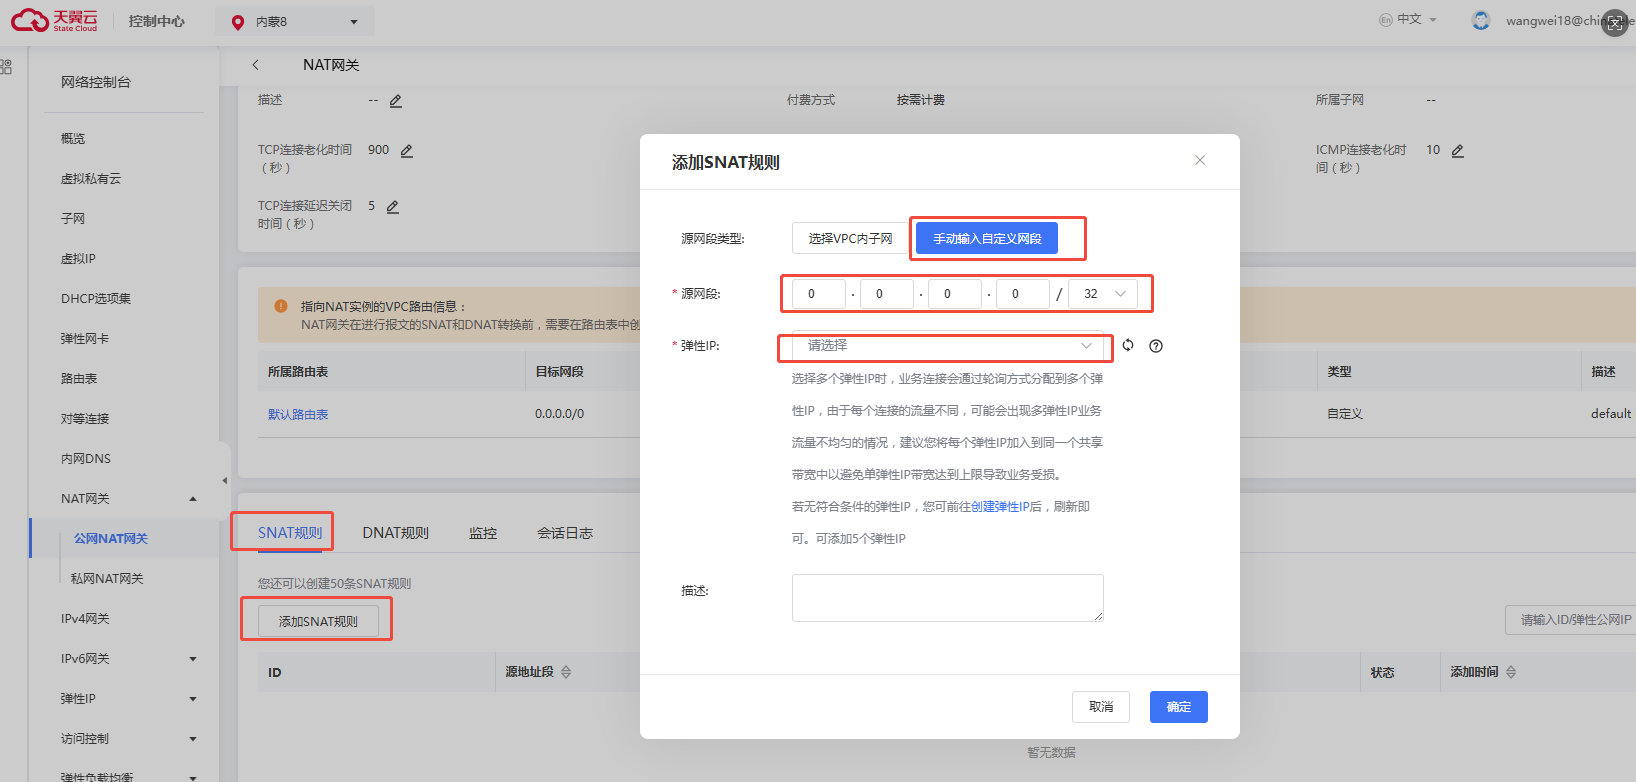Edit TCP连接老化时间 value via pencil icon
1636x782 pixels.
[407, 151]
